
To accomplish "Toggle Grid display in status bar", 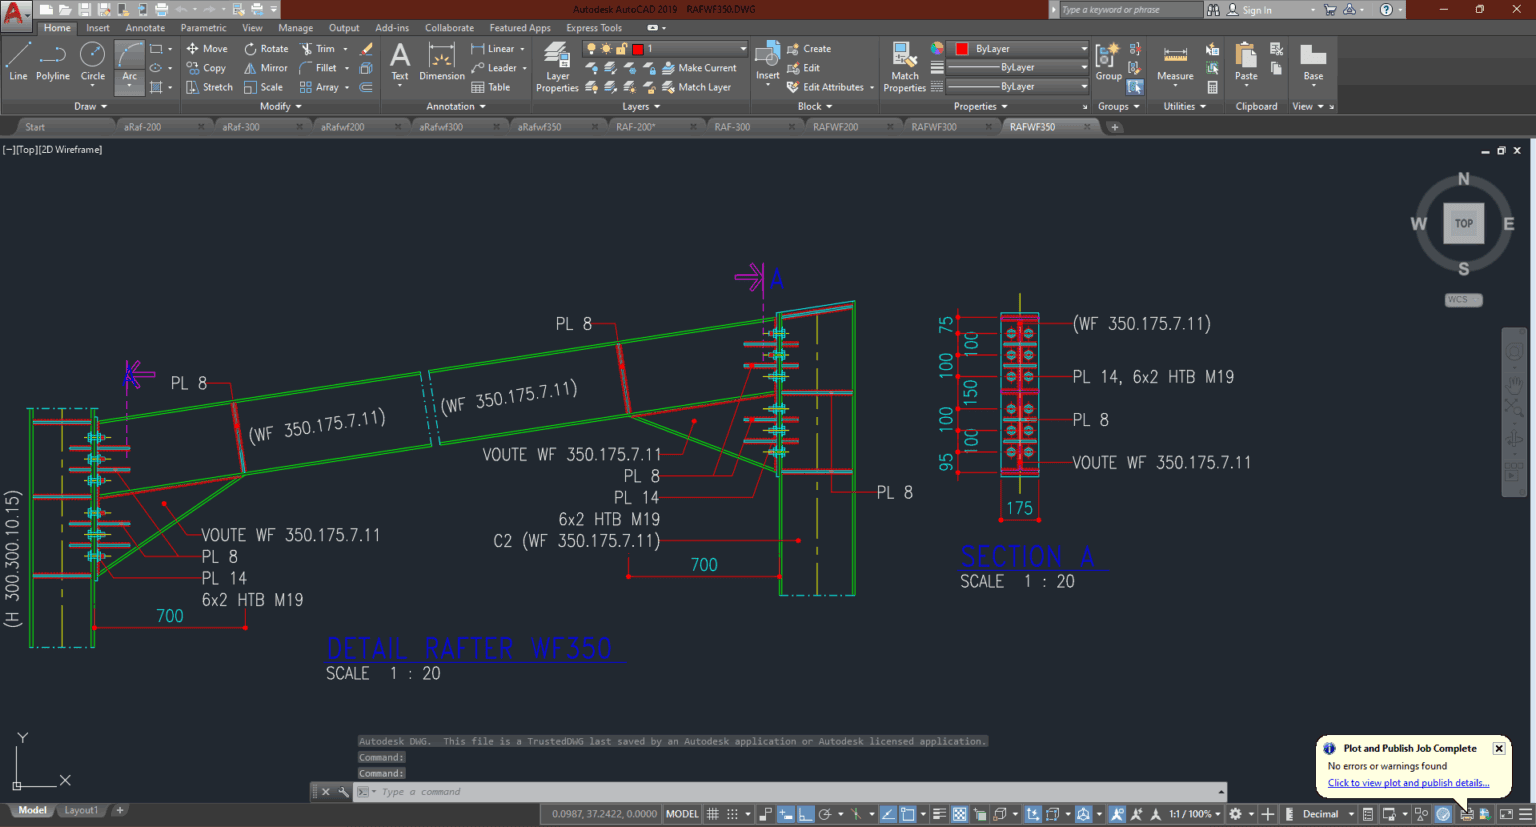I will [713, 813].
